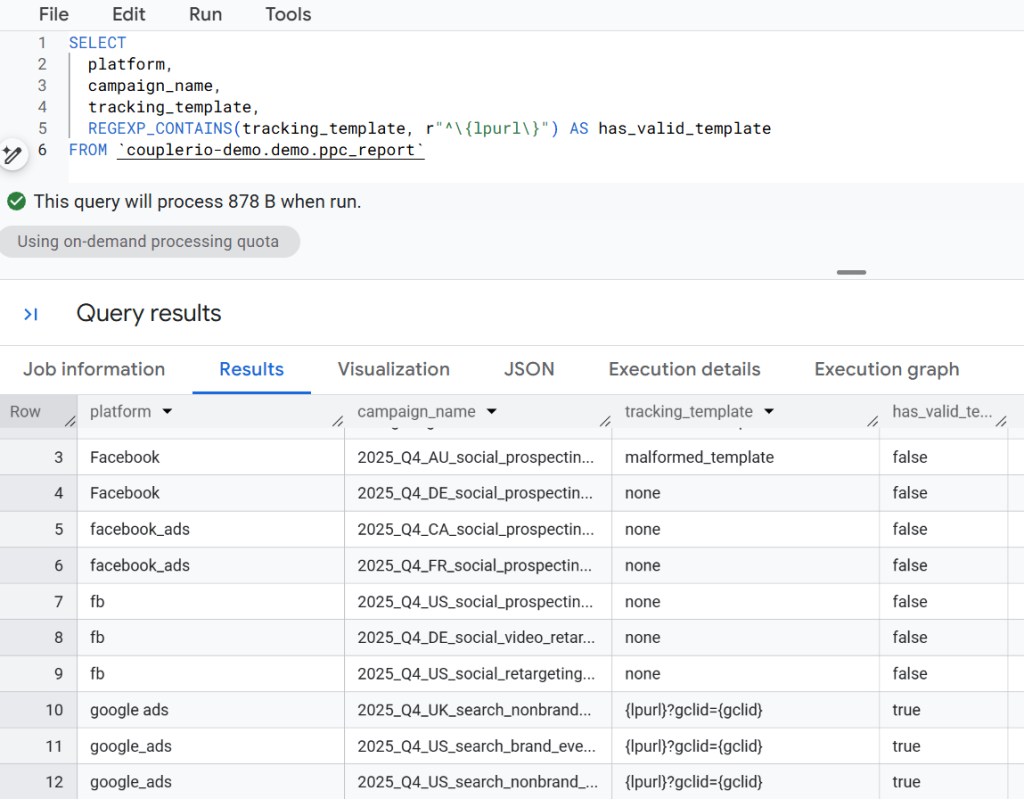Click the has_valid_template alias in editor
The width and height of the screenshot is (1024, 799).
pos(684,129)
